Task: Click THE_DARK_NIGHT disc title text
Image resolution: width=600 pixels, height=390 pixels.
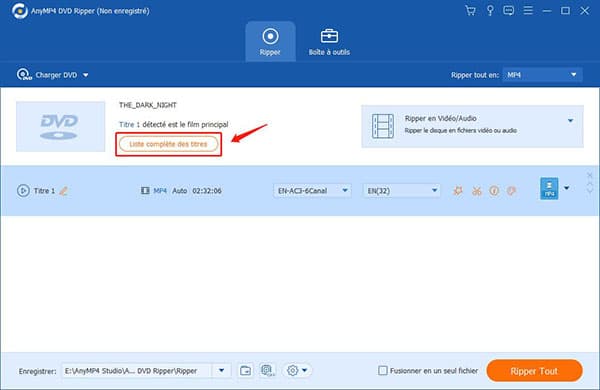Action: [148, 105]
